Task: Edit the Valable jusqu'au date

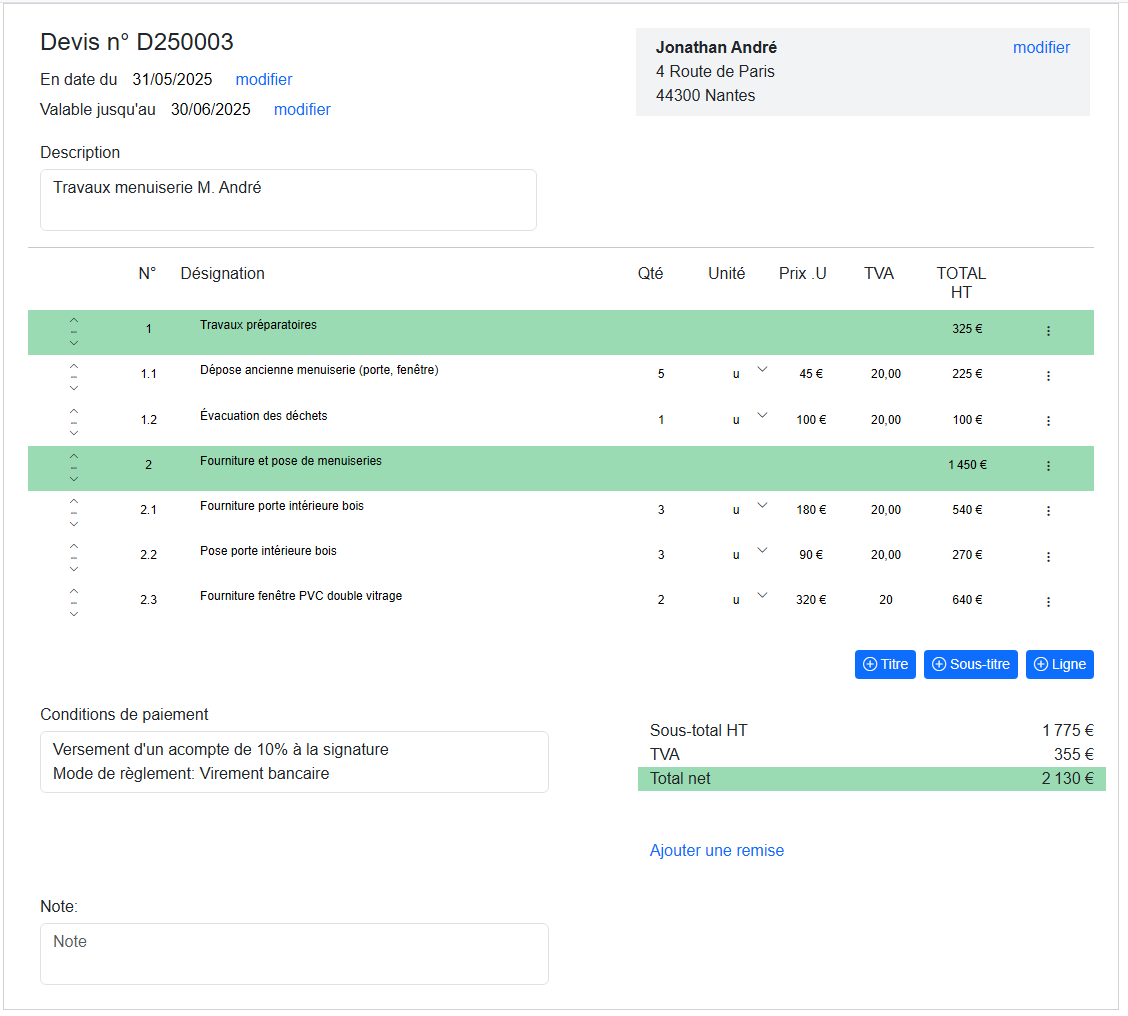Action: 302,110
